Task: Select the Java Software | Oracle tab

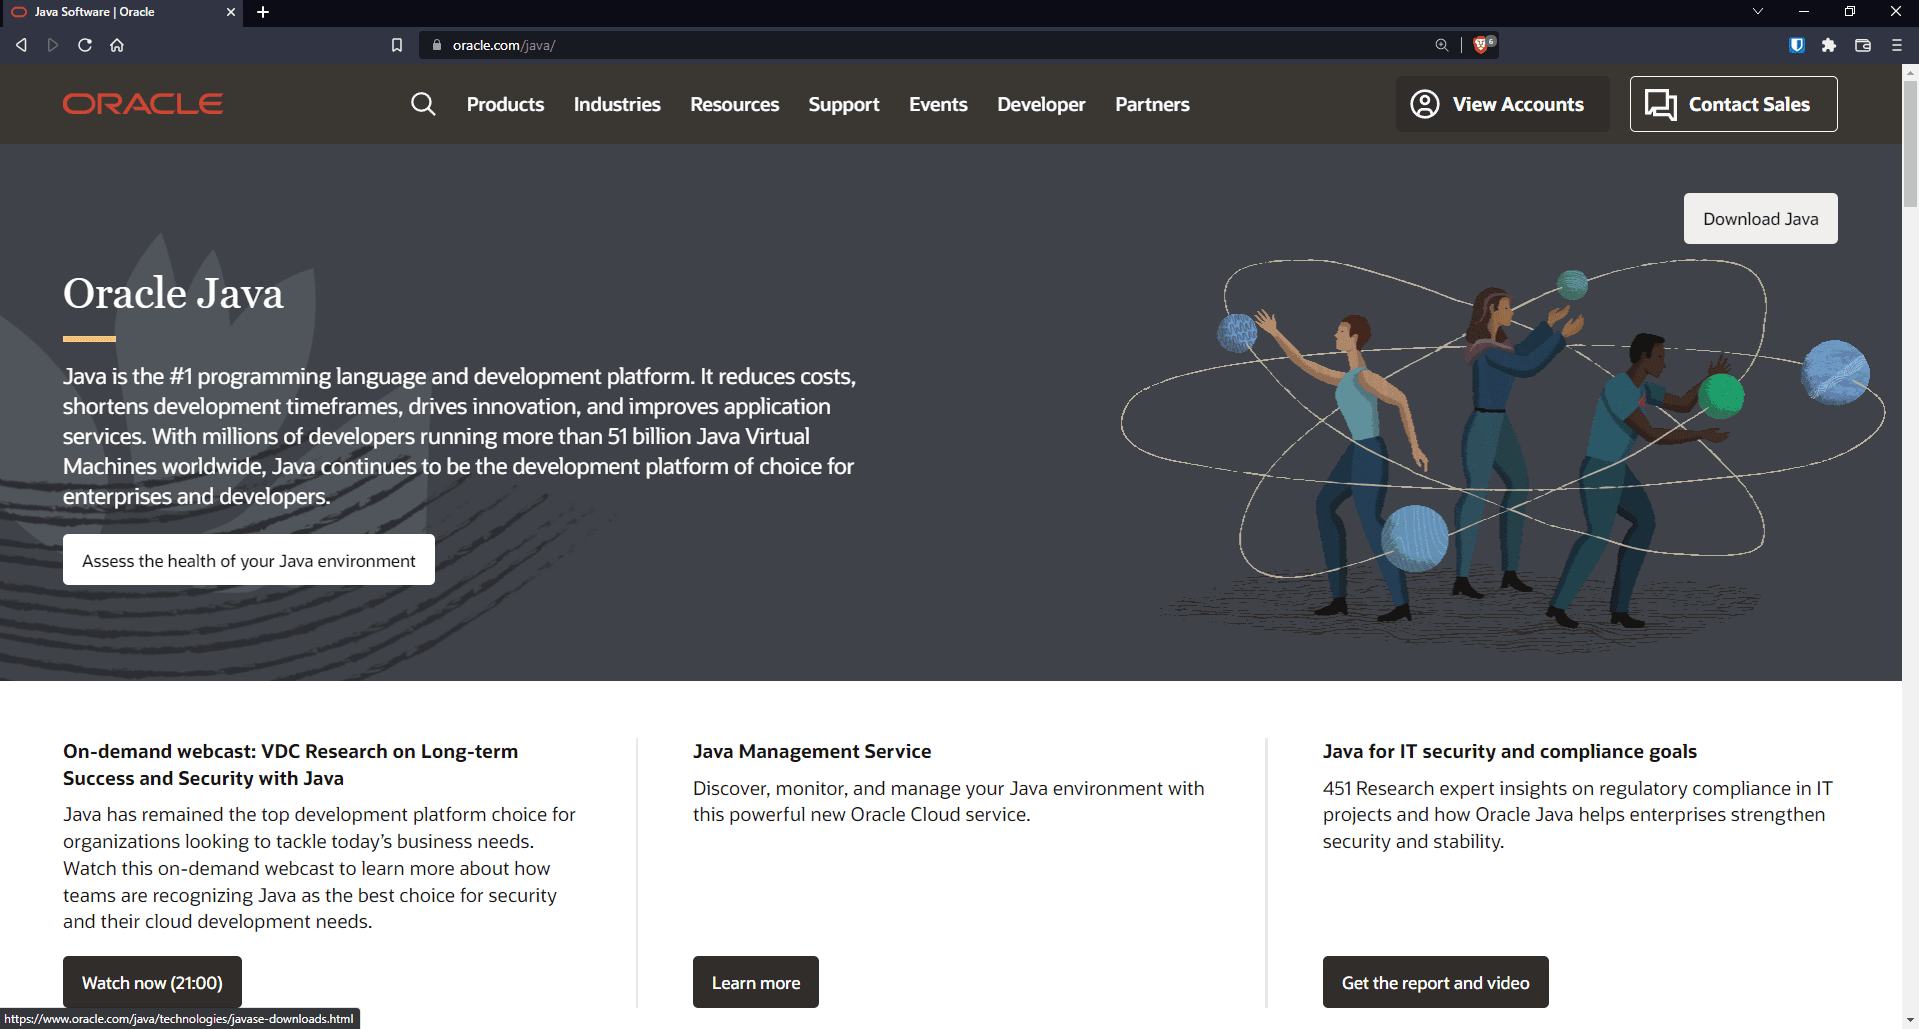Action: [x=121, y=12]
